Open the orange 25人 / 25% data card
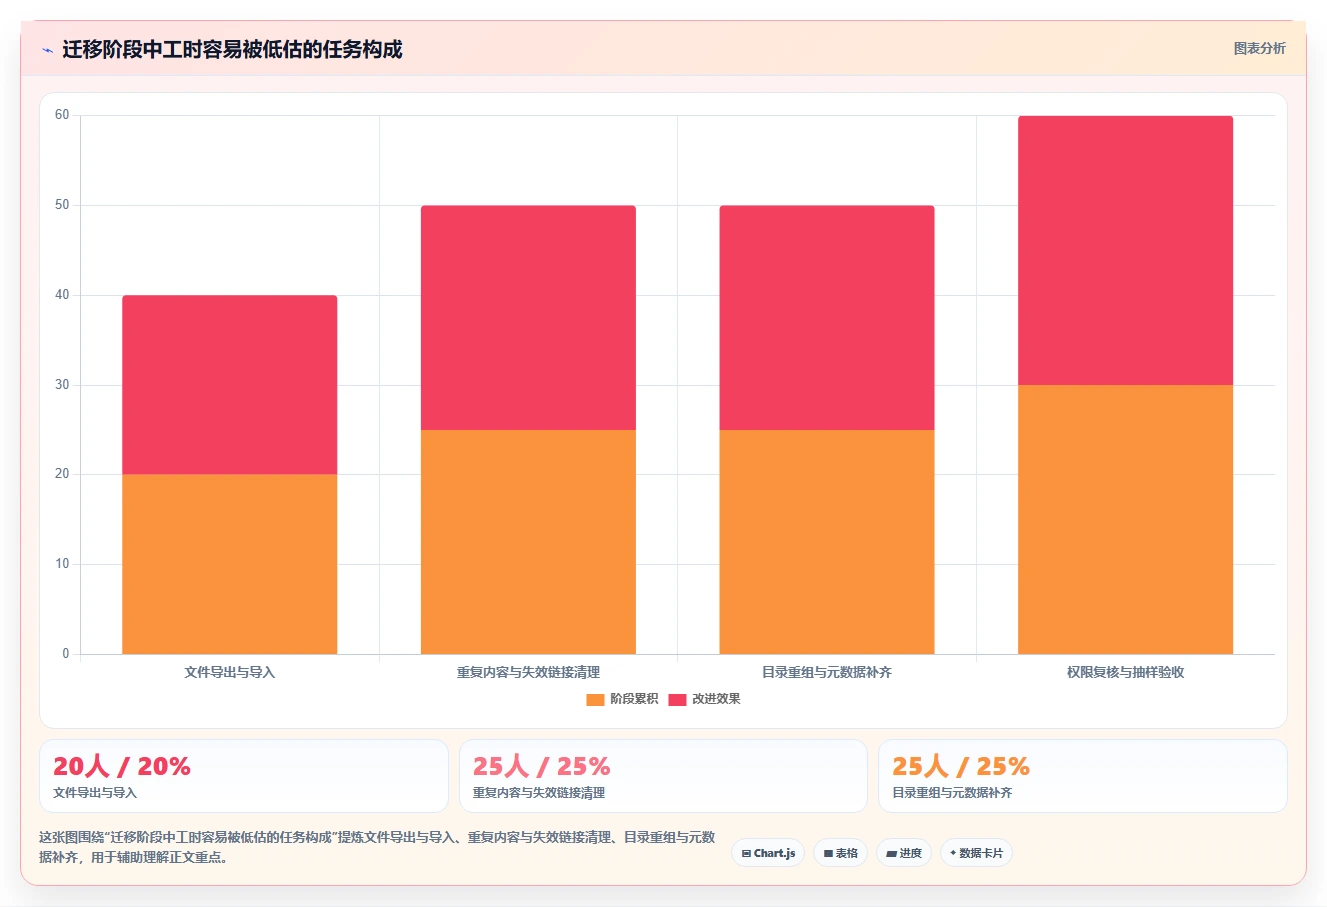 click(x=1083, y=776)
